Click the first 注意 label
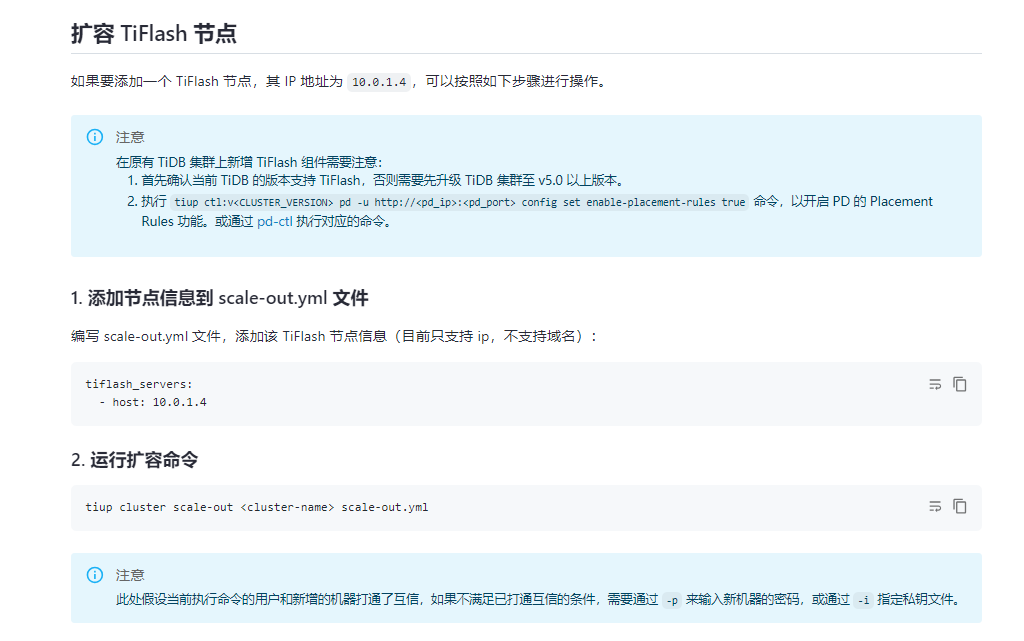Image resolution: width=1024 pixels, height=641 pixels. tap(130, 137)
